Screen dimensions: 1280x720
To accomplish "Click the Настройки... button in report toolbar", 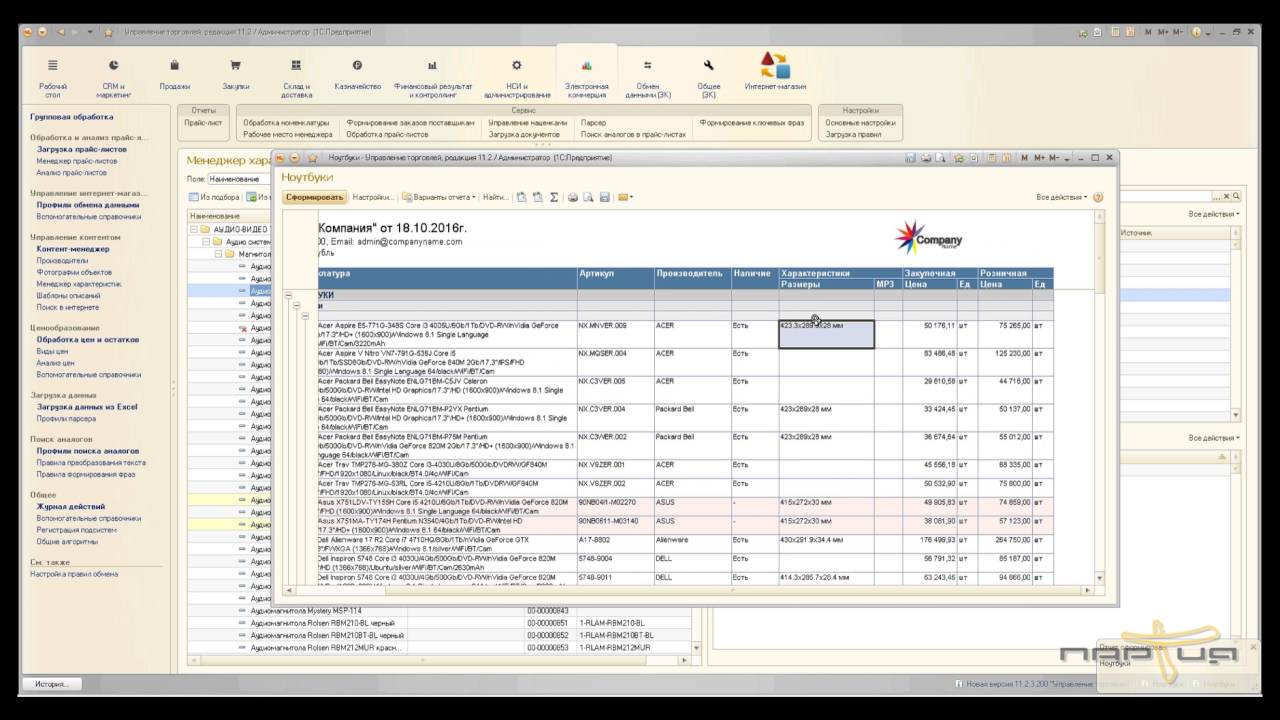I will [374, 197].
